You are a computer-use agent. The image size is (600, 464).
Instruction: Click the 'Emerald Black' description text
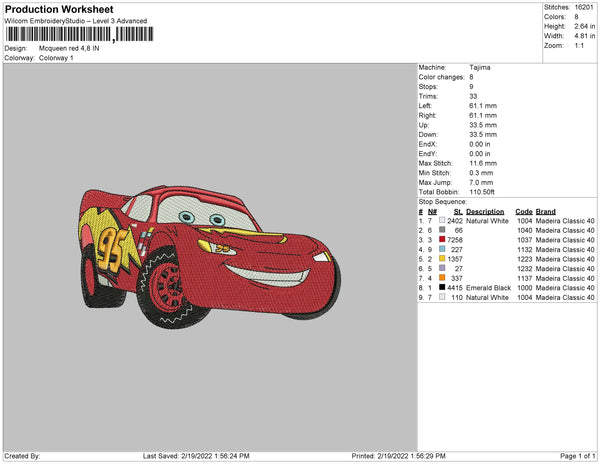point(488,288)
